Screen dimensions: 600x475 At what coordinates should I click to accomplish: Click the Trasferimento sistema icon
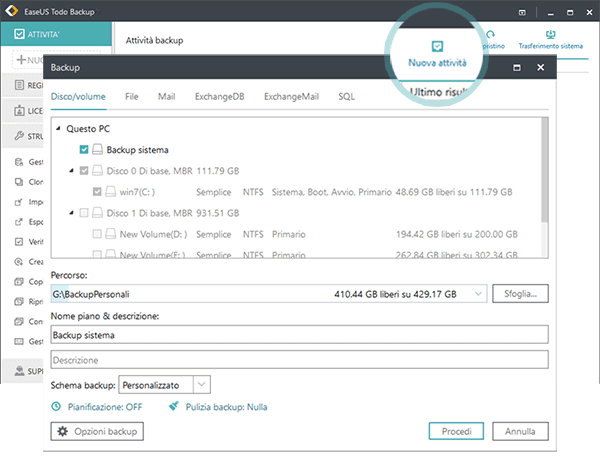pyautogui.click(x=551, y=35)
